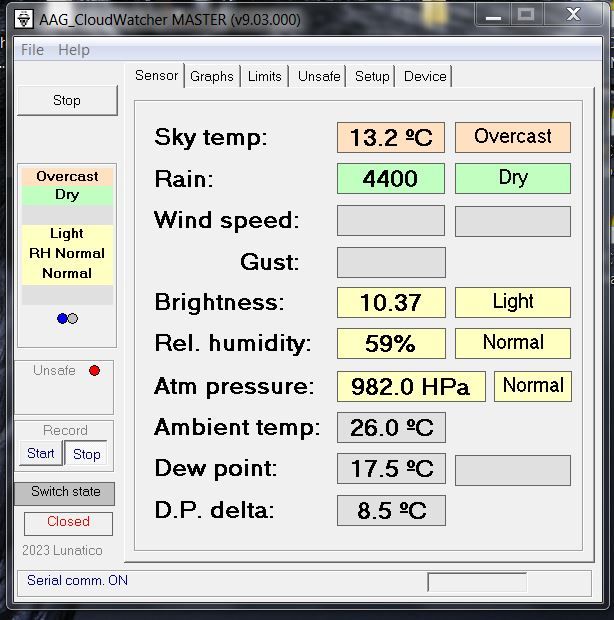Click the red Unsafe indicator dot
Viewport: 614px width, 620px height.
94,370
